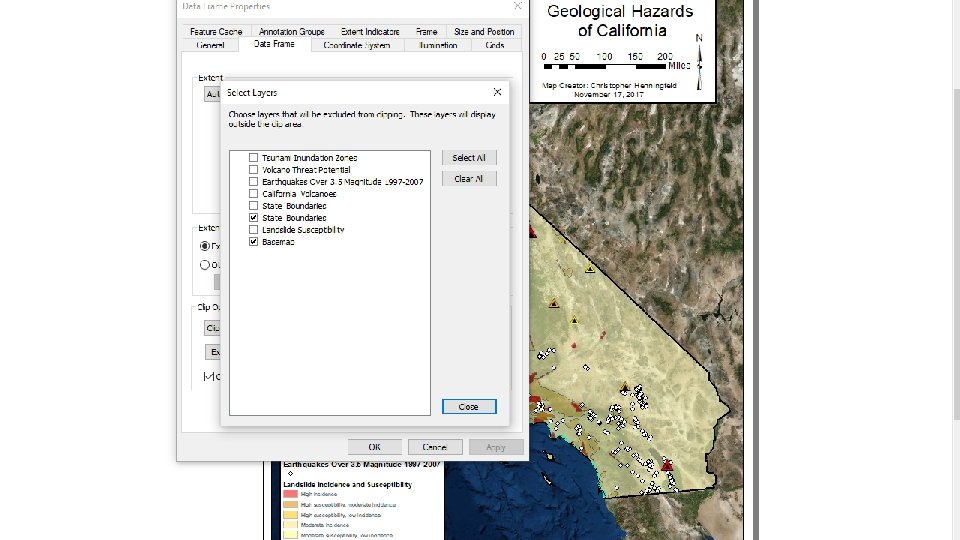Click OK in Data Frame Properties
Viewport: 960px width, 540px height.
[x=375, y=447]
